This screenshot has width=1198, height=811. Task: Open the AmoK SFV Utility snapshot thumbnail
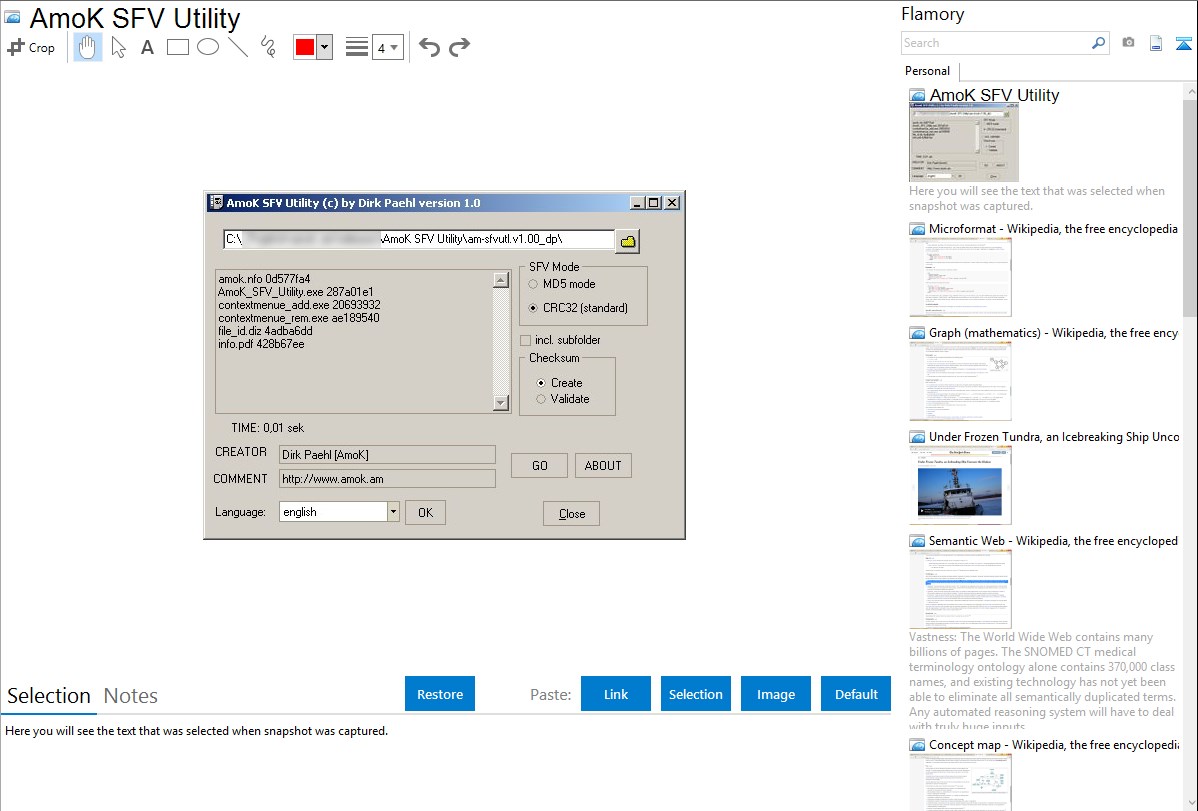coord(964,143)
